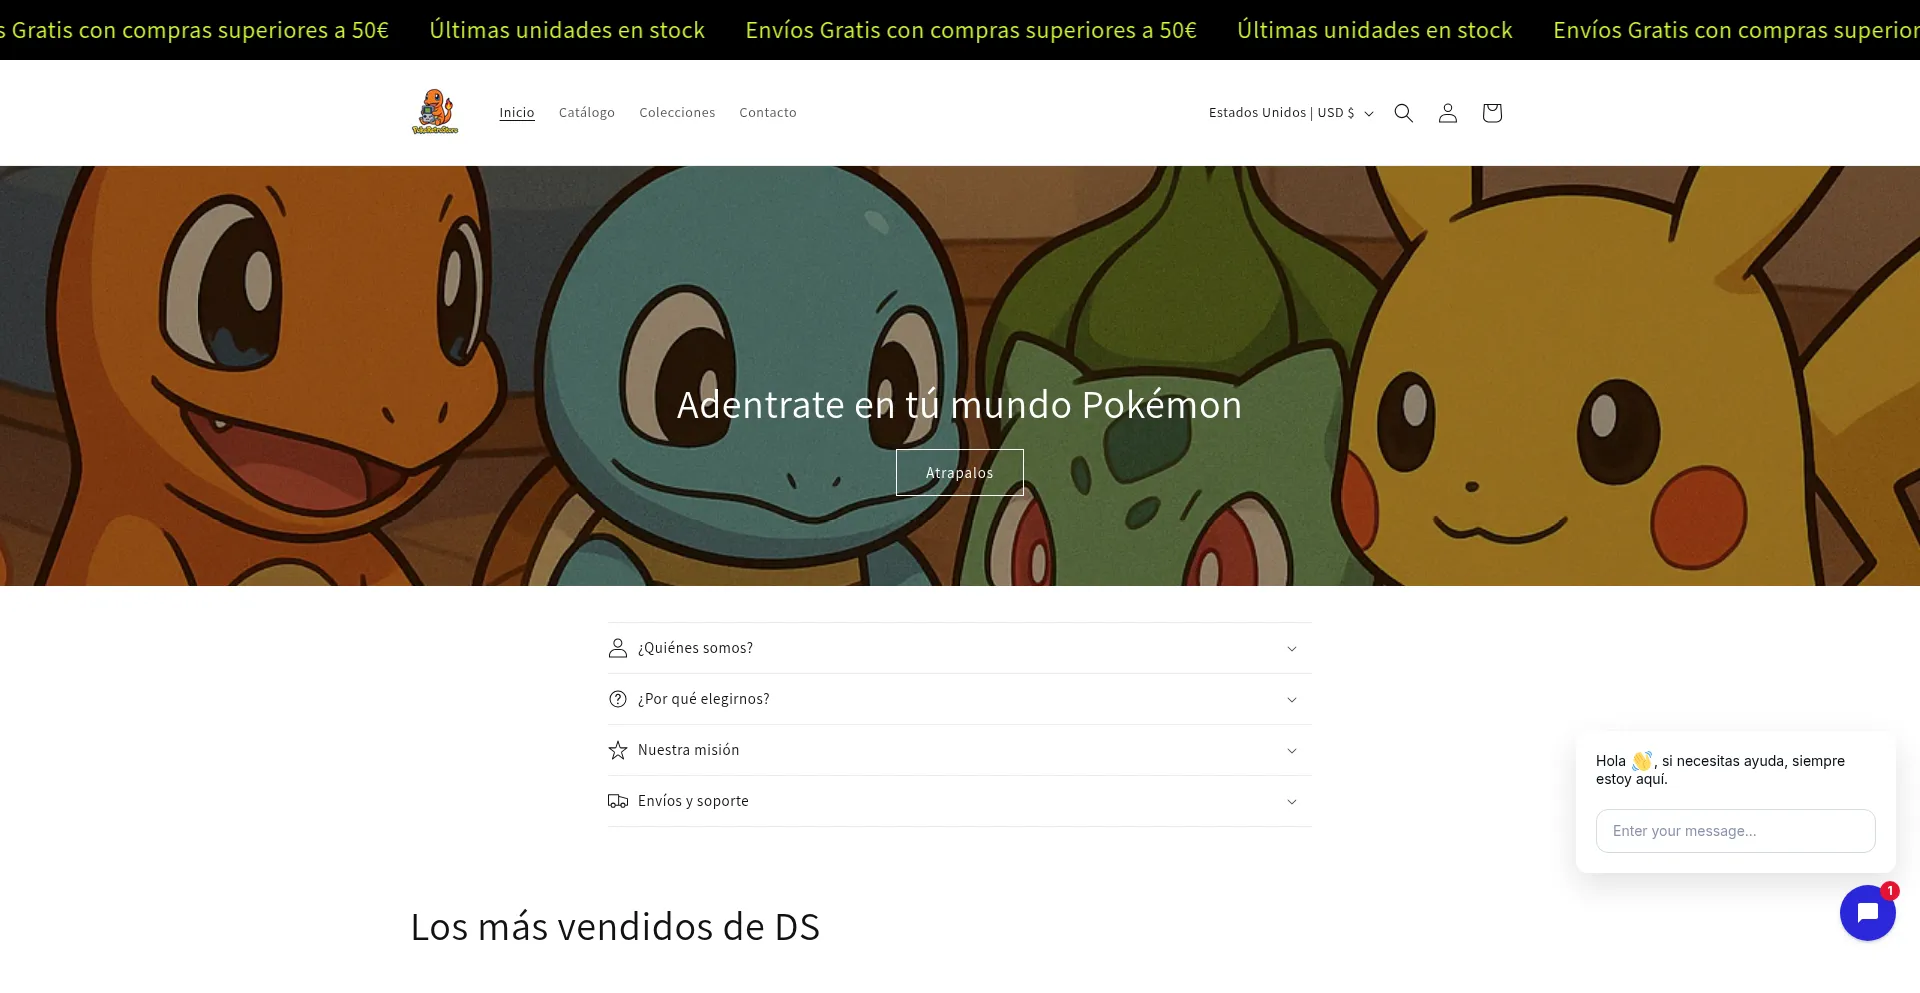Image resolution: width=1920 pixels, height=993 pixels.
Task: Click the star icon beside Nuestra misión
Action: (x=617, y=750)
